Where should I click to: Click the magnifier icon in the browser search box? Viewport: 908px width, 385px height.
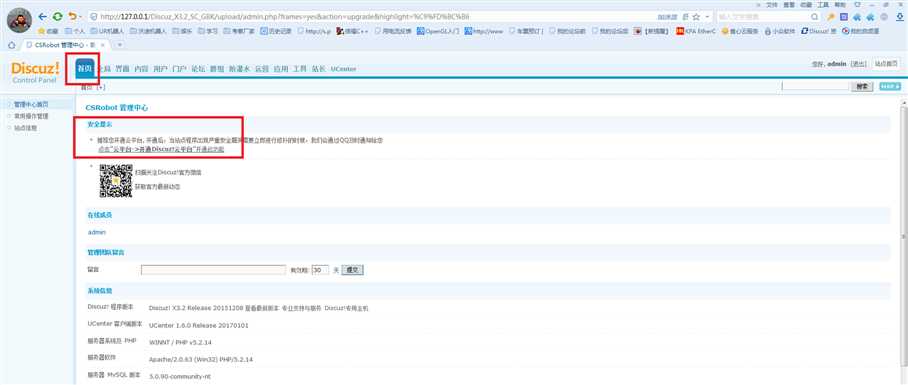pyautogui.click(x=814, y=17)
